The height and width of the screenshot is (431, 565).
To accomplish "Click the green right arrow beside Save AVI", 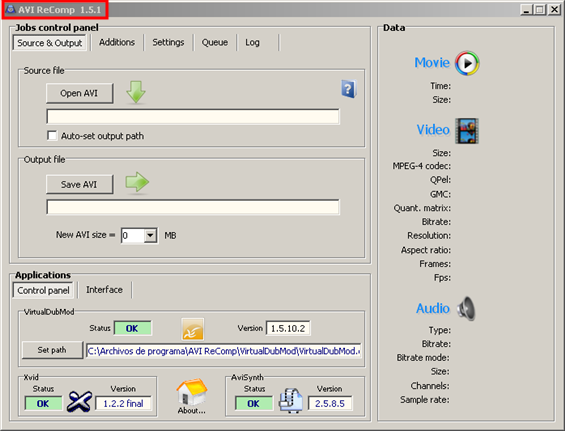I will [137, 182].
